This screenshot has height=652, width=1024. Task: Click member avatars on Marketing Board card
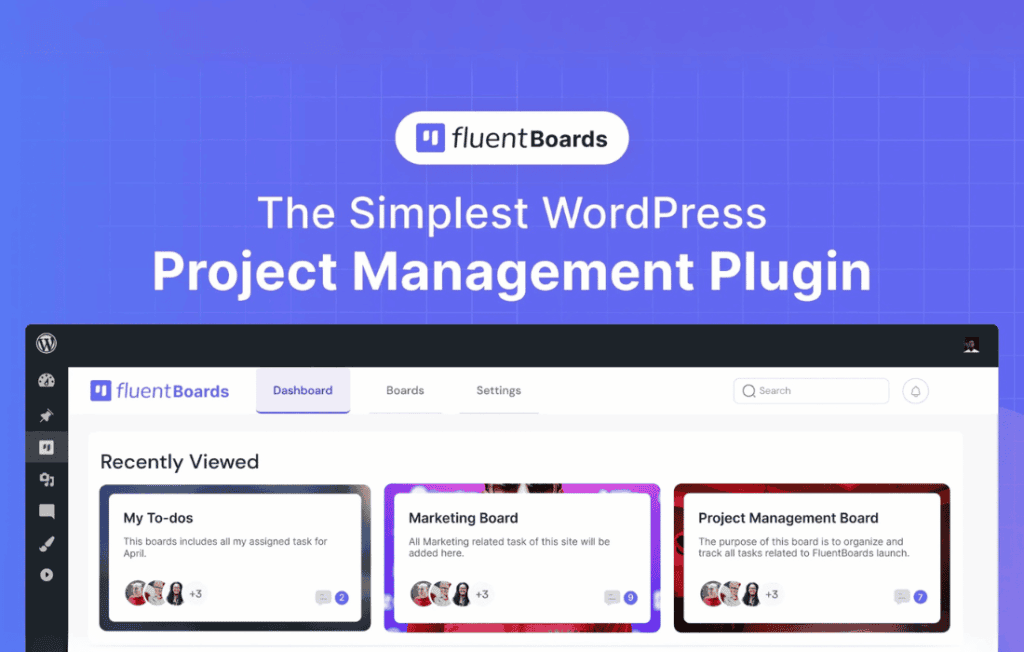(x=441, y=594)
